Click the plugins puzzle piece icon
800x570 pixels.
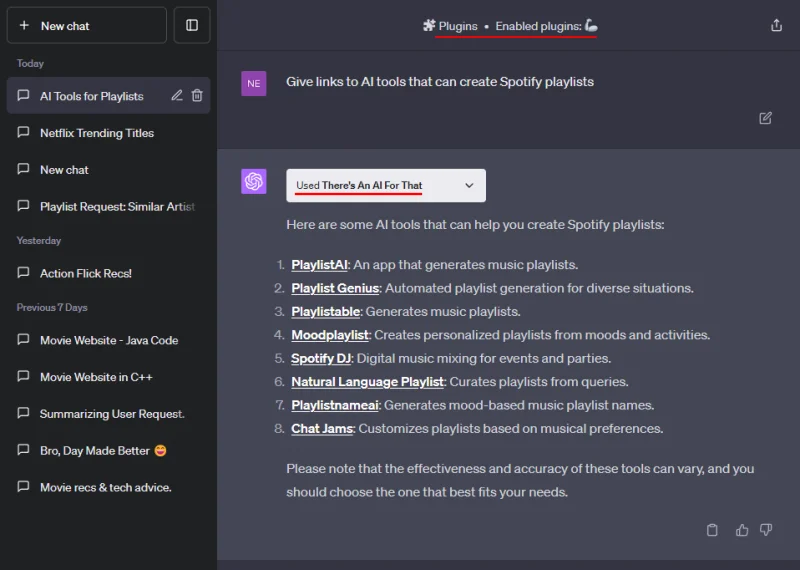[429, 26]
